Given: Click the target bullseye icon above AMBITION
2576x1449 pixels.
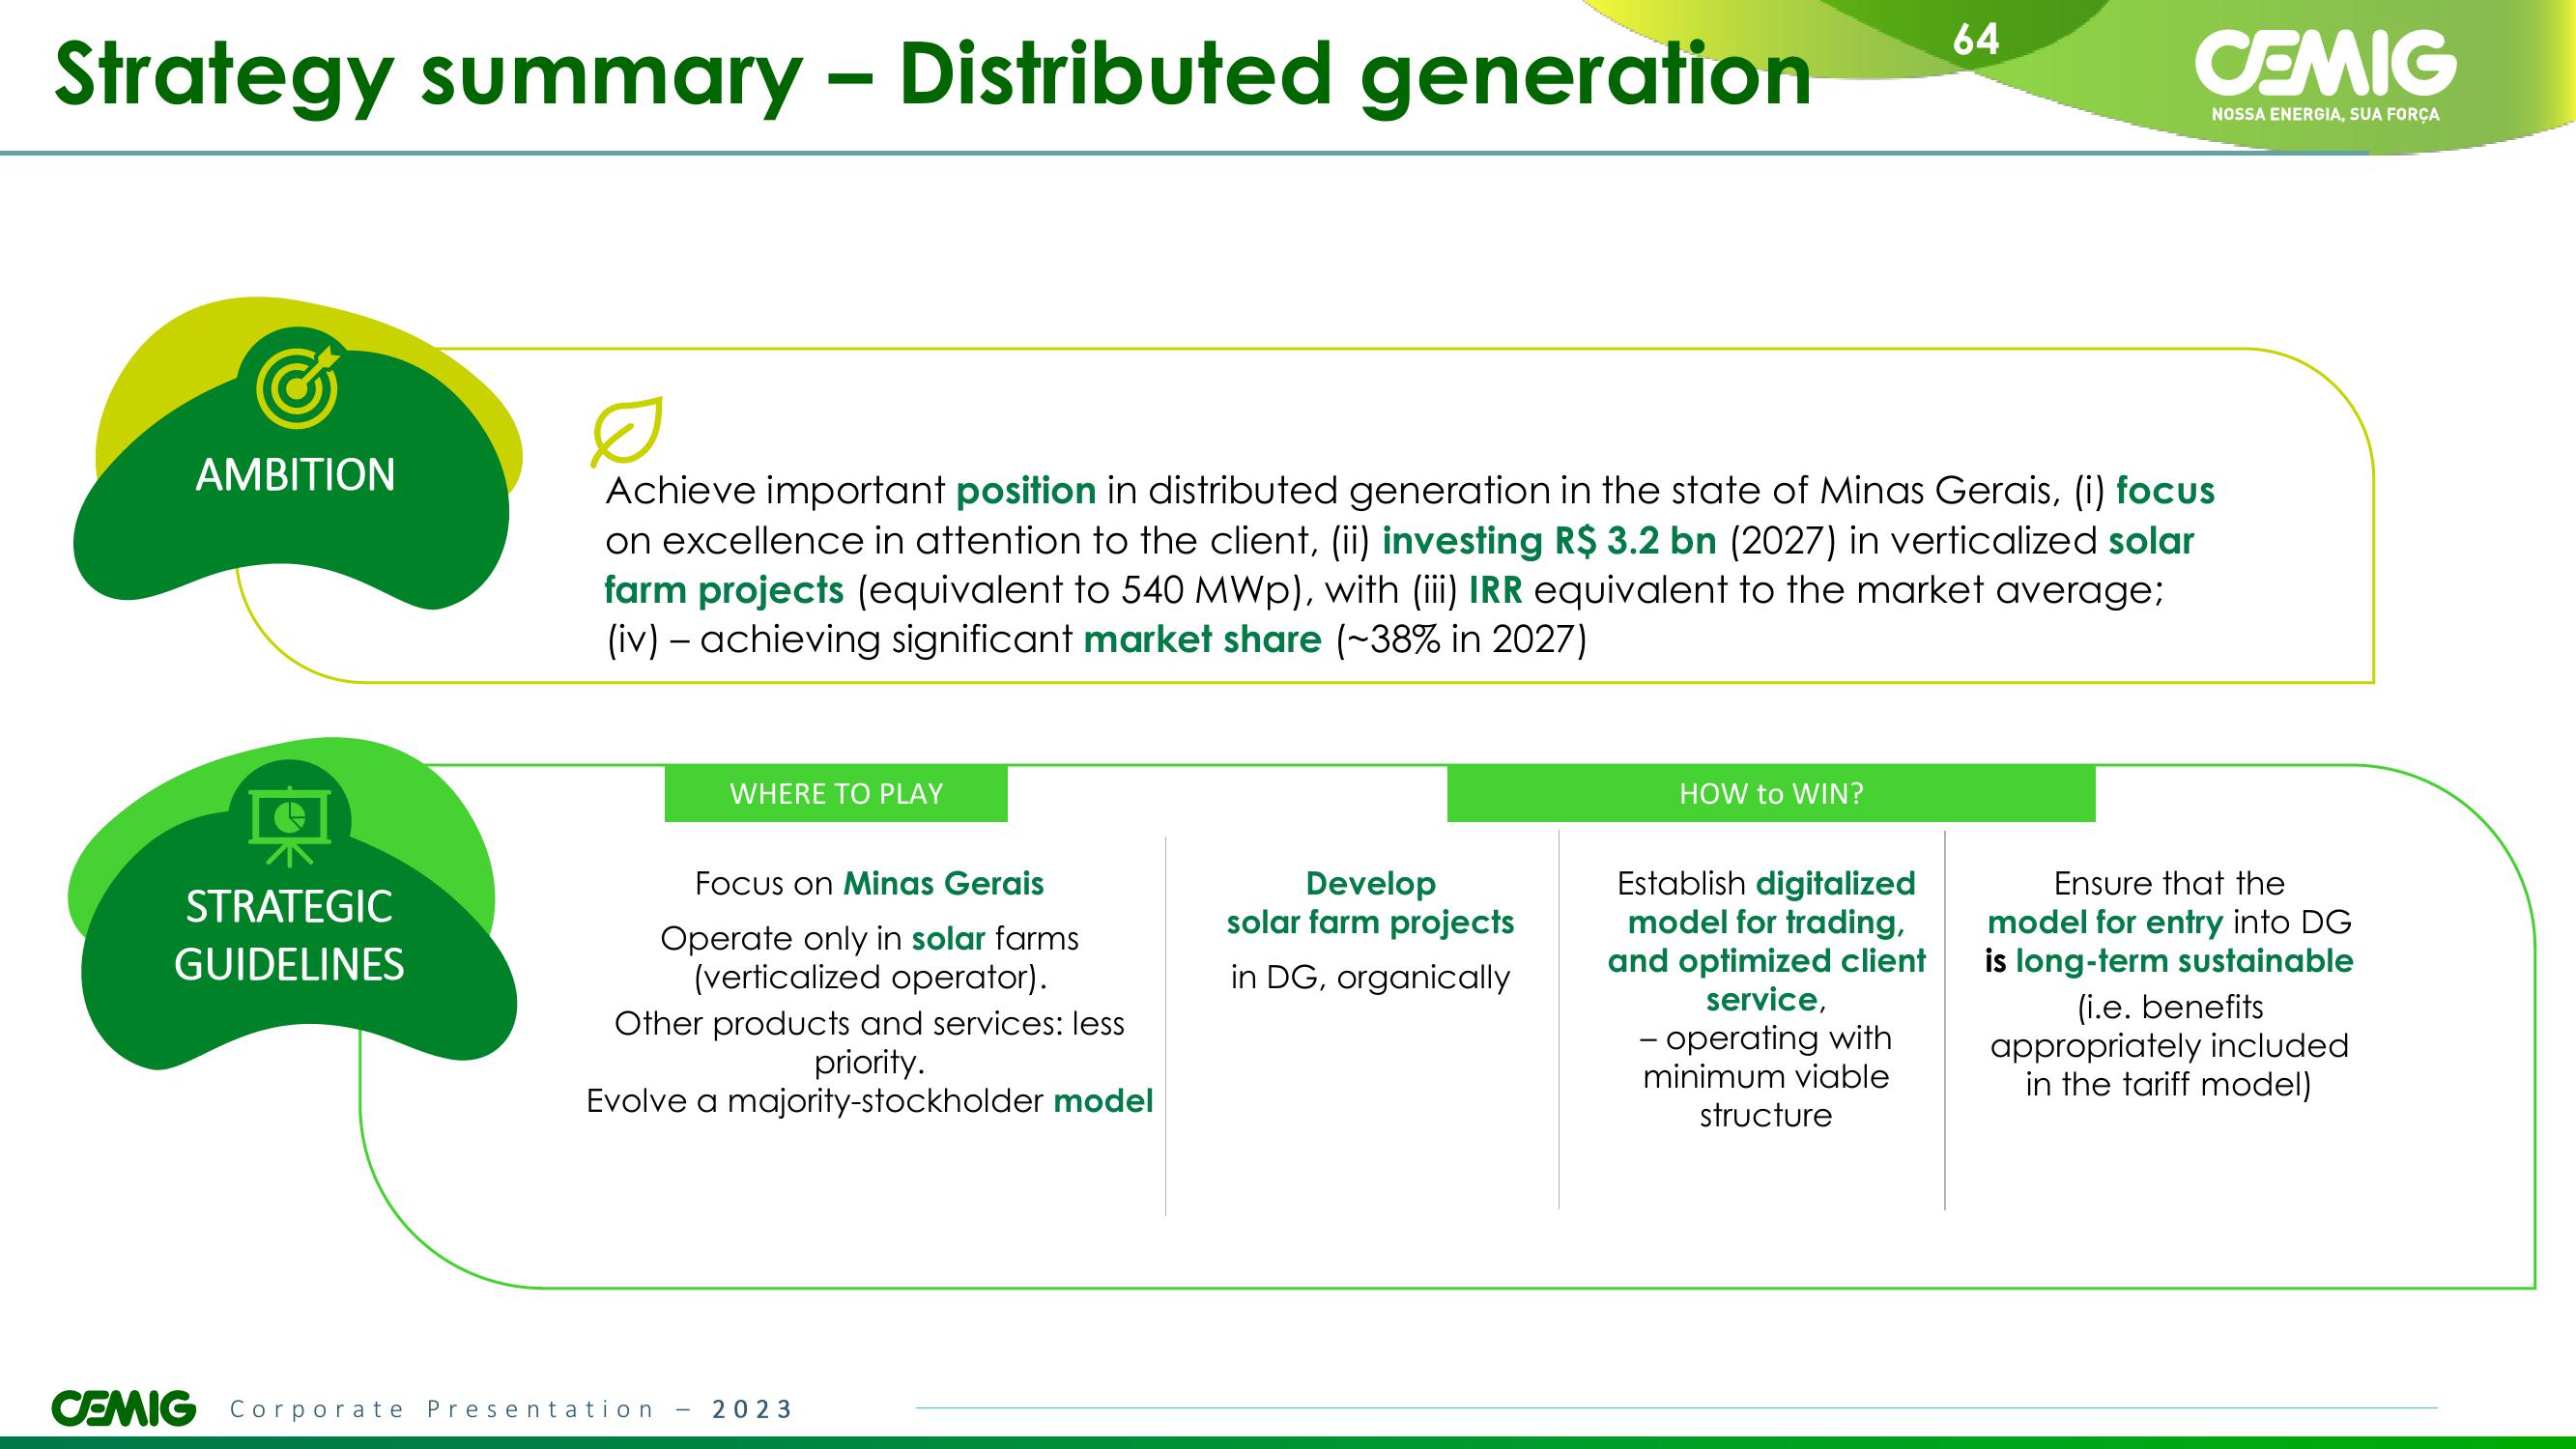Looking at the screenshot, I should [x=297, y=388].
